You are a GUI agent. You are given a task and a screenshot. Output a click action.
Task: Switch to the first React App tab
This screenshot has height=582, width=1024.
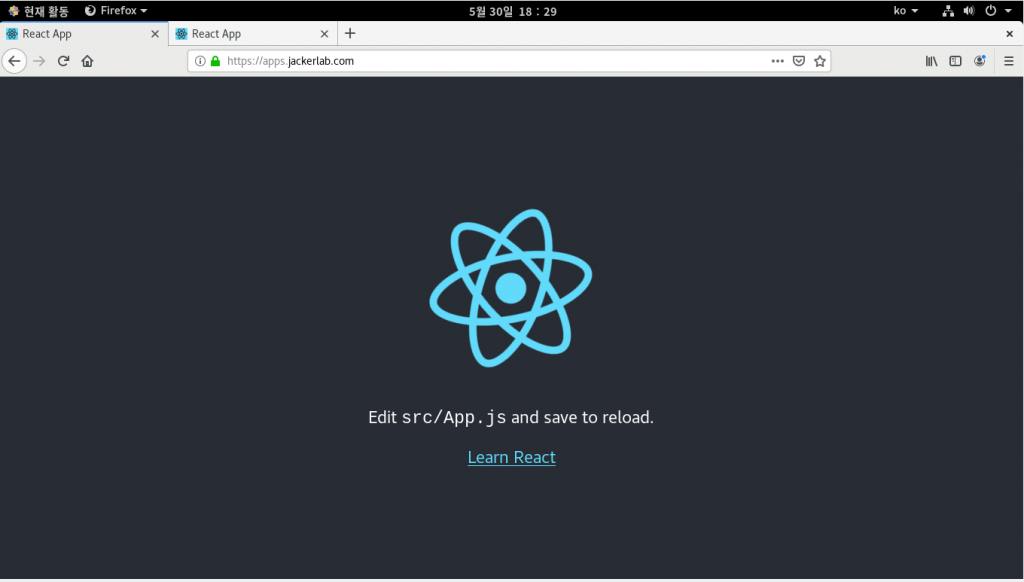tap(84, 33)
